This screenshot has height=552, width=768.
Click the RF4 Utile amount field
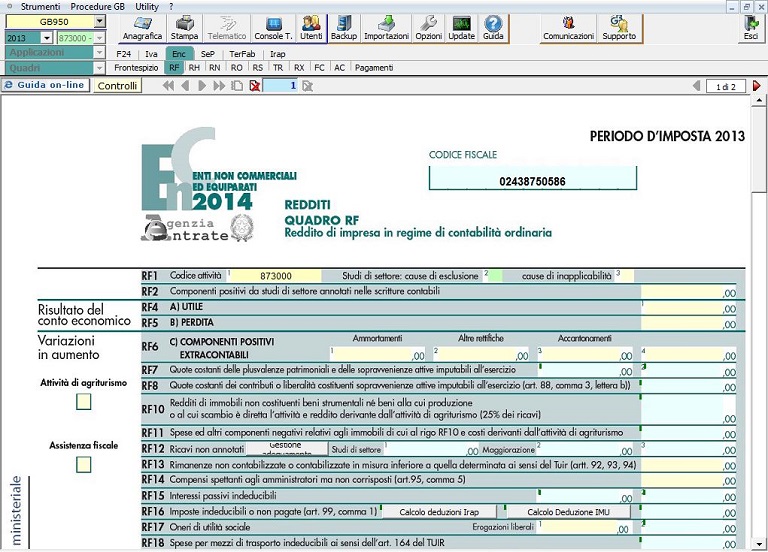[689, 308]
